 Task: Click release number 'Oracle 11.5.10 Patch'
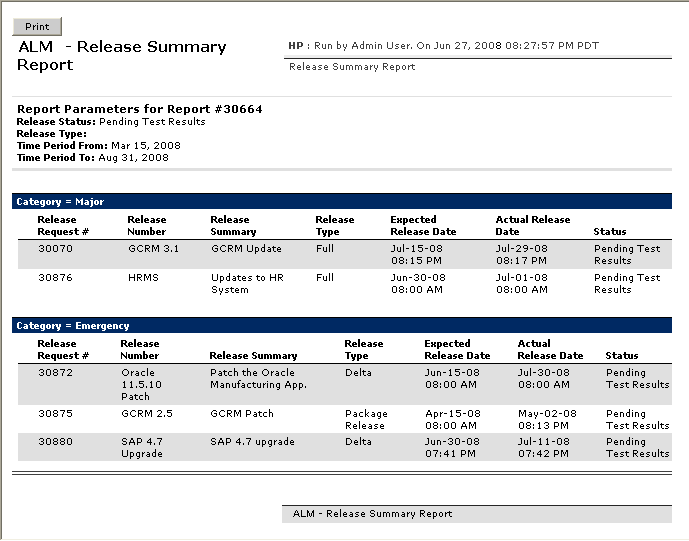[x=141, y=385]
